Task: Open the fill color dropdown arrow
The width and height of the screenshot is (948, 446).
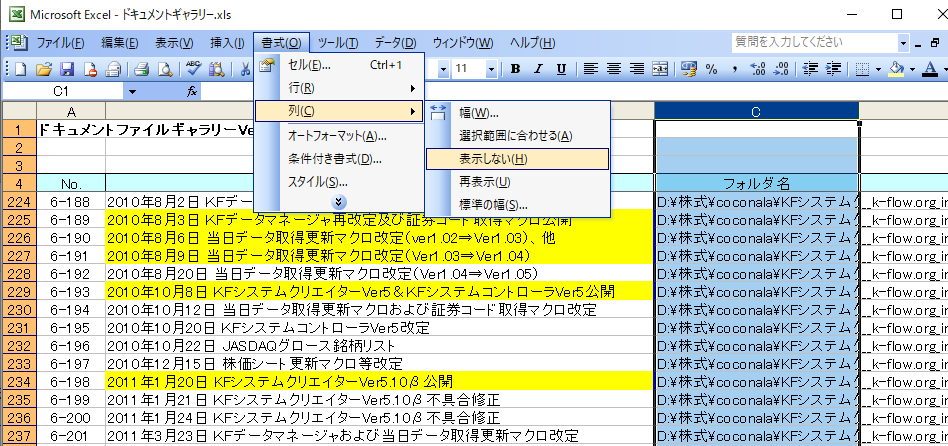Action: tap(912, 69)
